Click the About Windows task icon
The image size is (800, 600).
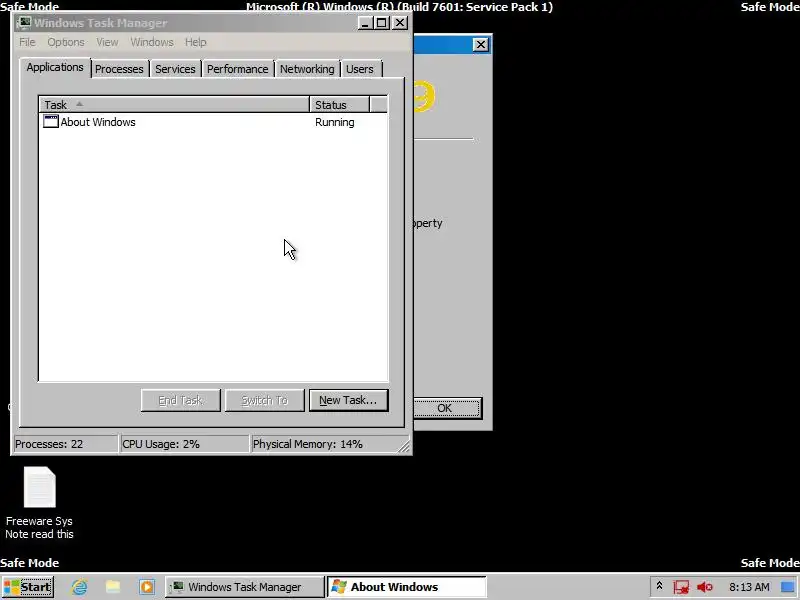[51, 121]
